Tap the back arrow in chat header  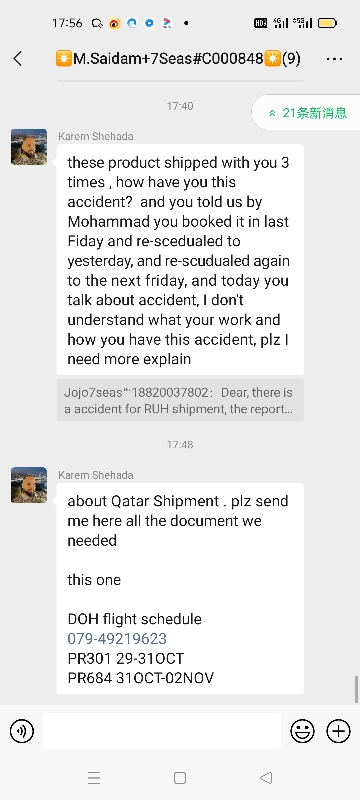pyautogui.click(x=18, y=59)
